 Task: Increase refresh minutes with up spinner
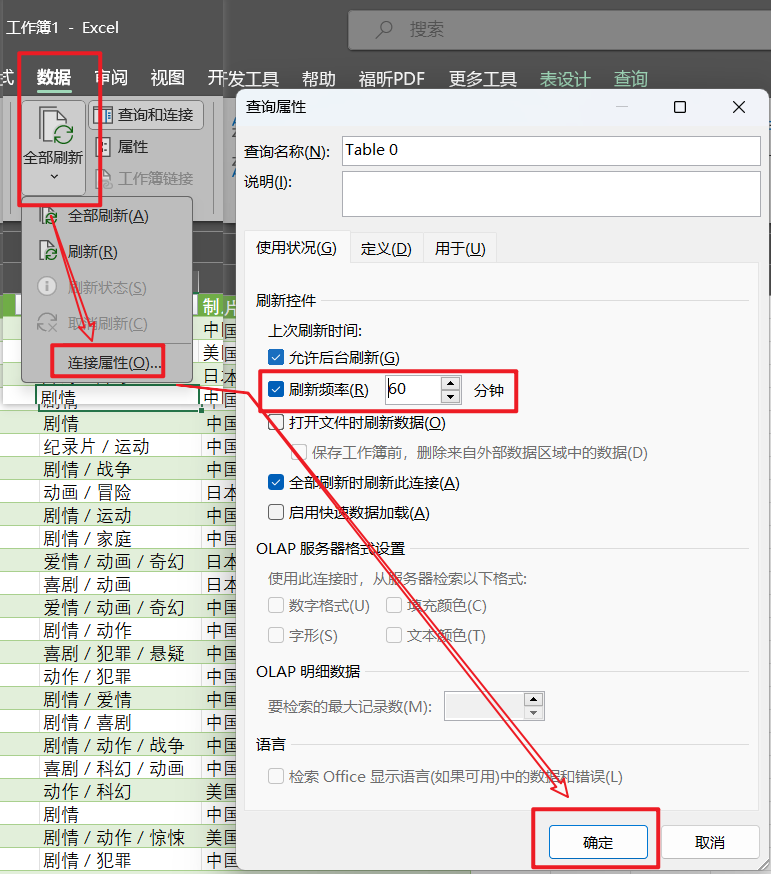click(x=451, y=383)
